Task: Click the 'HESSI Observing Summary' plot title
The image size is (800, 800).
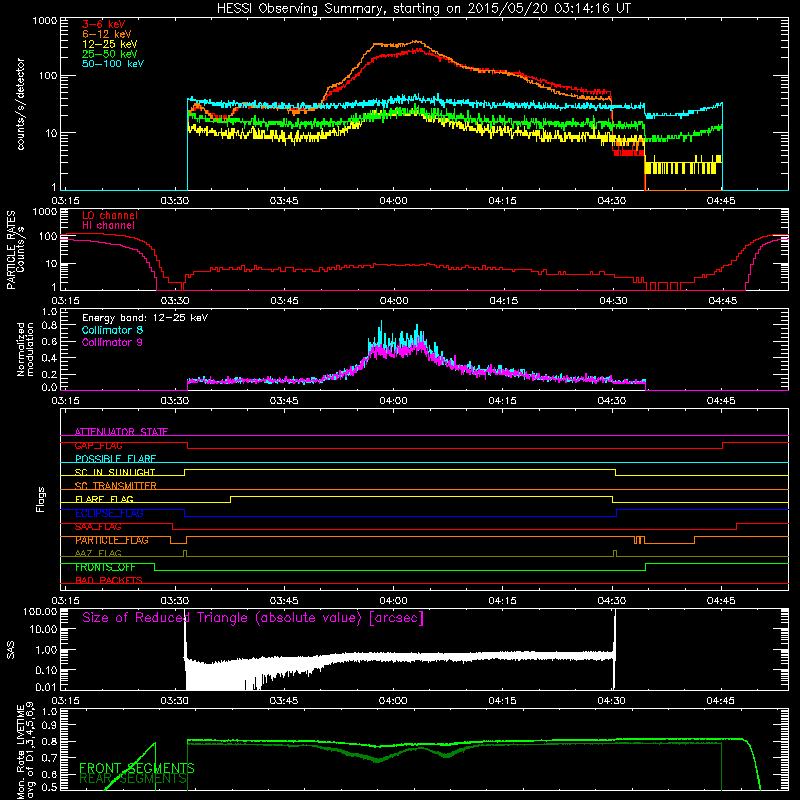Action: coord(423,9)
